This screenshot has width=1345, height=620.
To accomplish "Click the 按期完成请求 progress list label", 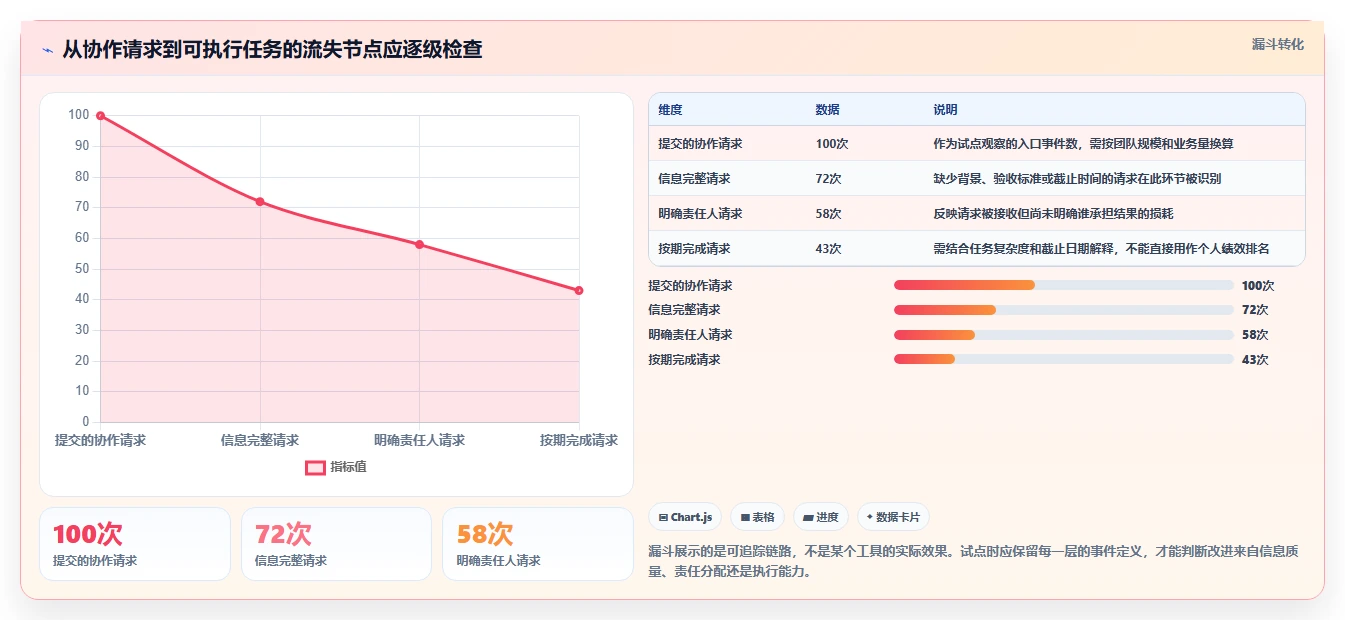I will tap(684, 360).
